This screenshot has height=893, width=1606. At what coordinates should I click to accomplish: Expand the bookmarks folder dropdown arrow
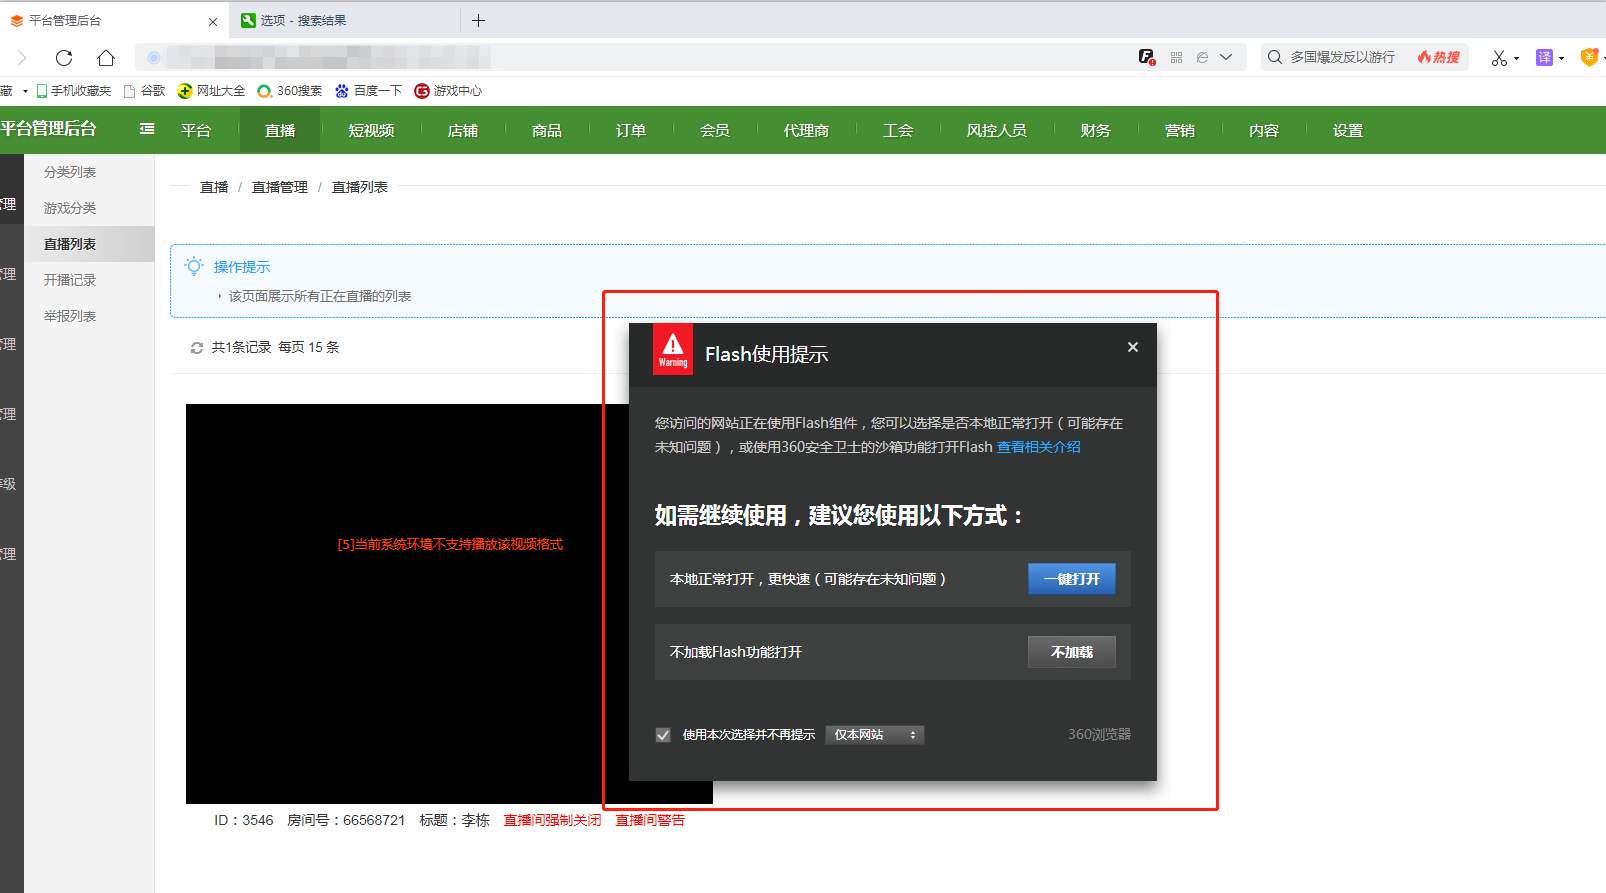25,91
